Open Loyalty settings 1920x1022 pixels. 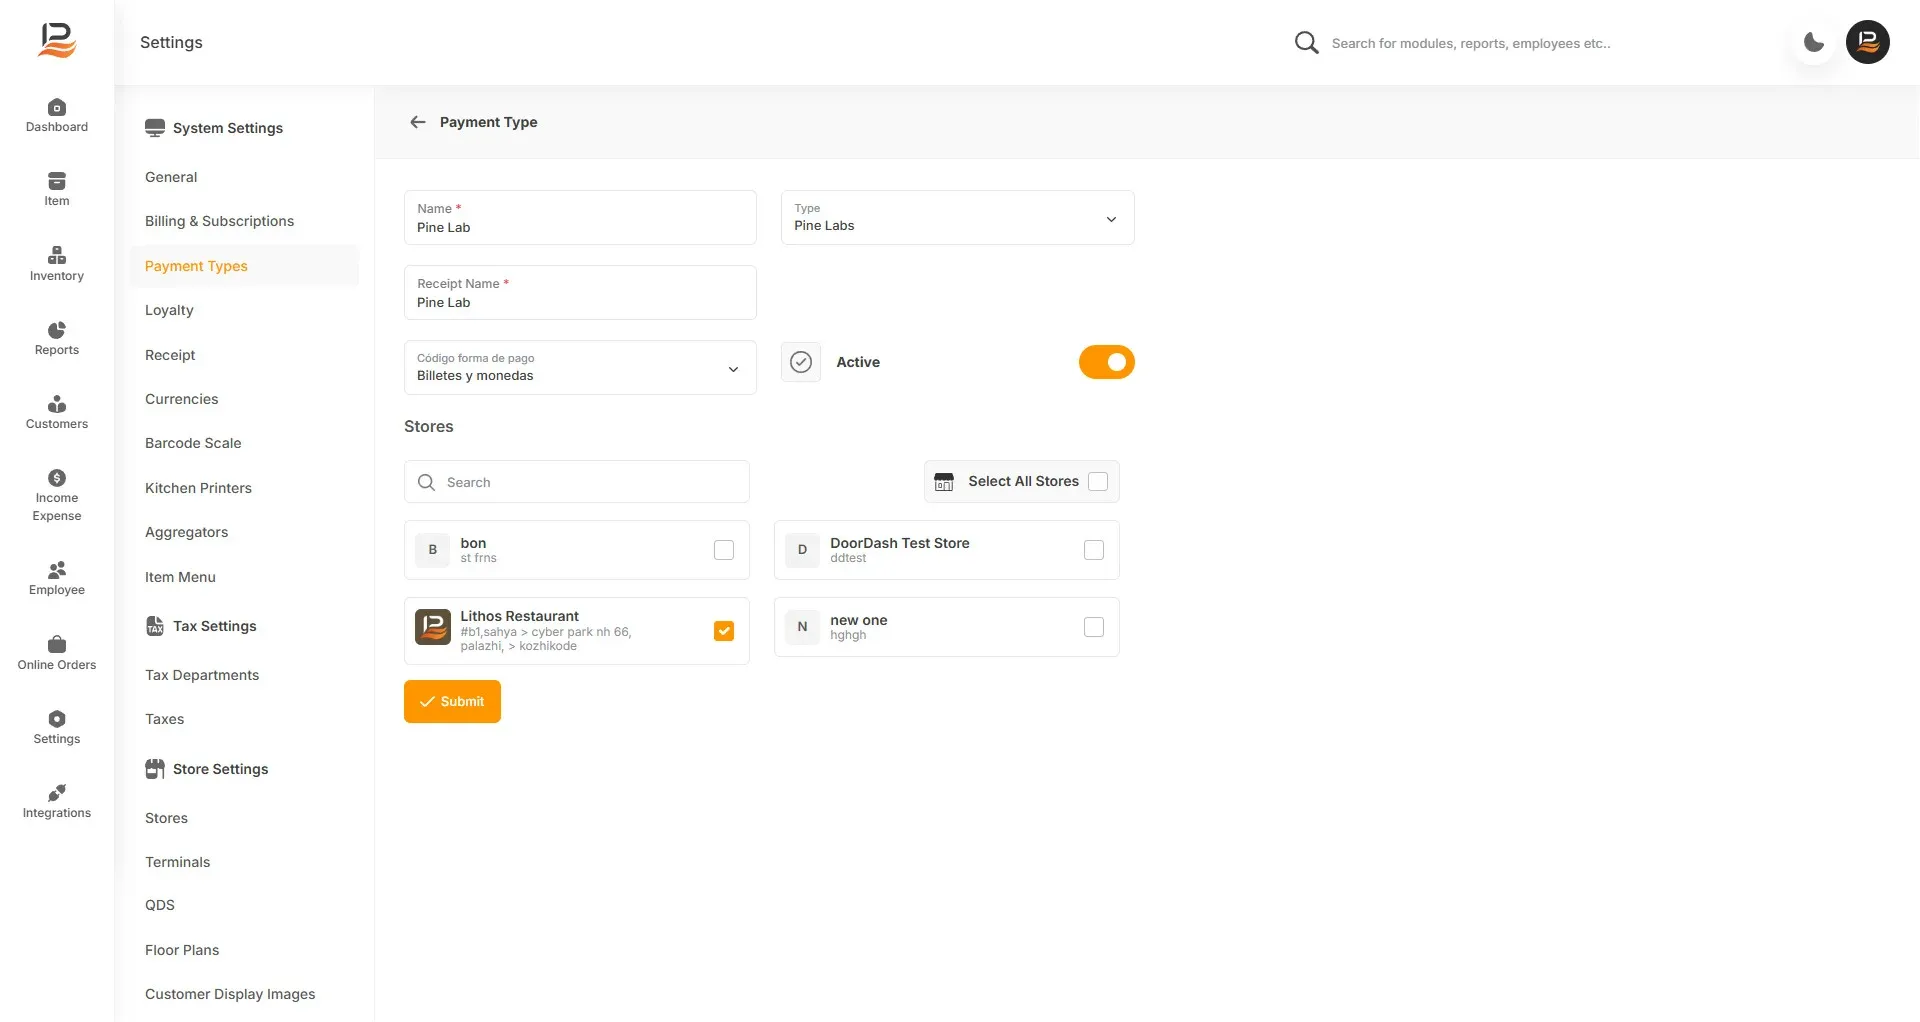169,310
